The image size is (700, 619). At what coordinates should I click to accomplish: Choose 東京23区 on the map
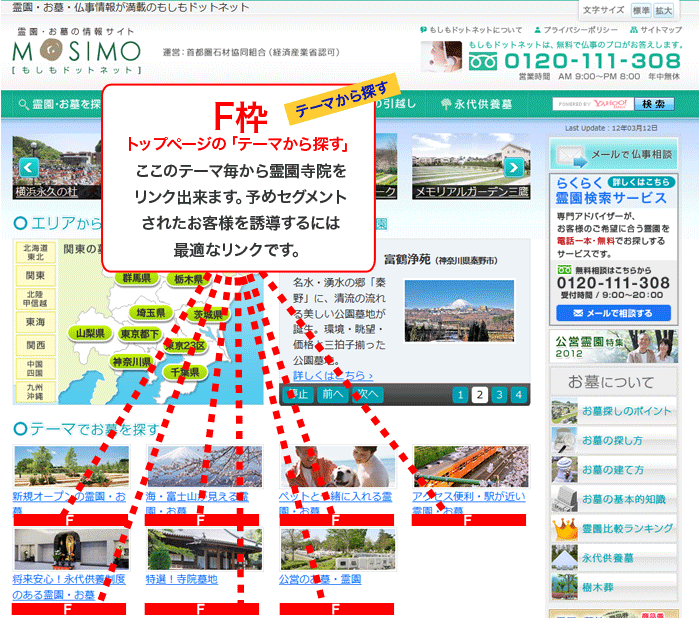186,345
